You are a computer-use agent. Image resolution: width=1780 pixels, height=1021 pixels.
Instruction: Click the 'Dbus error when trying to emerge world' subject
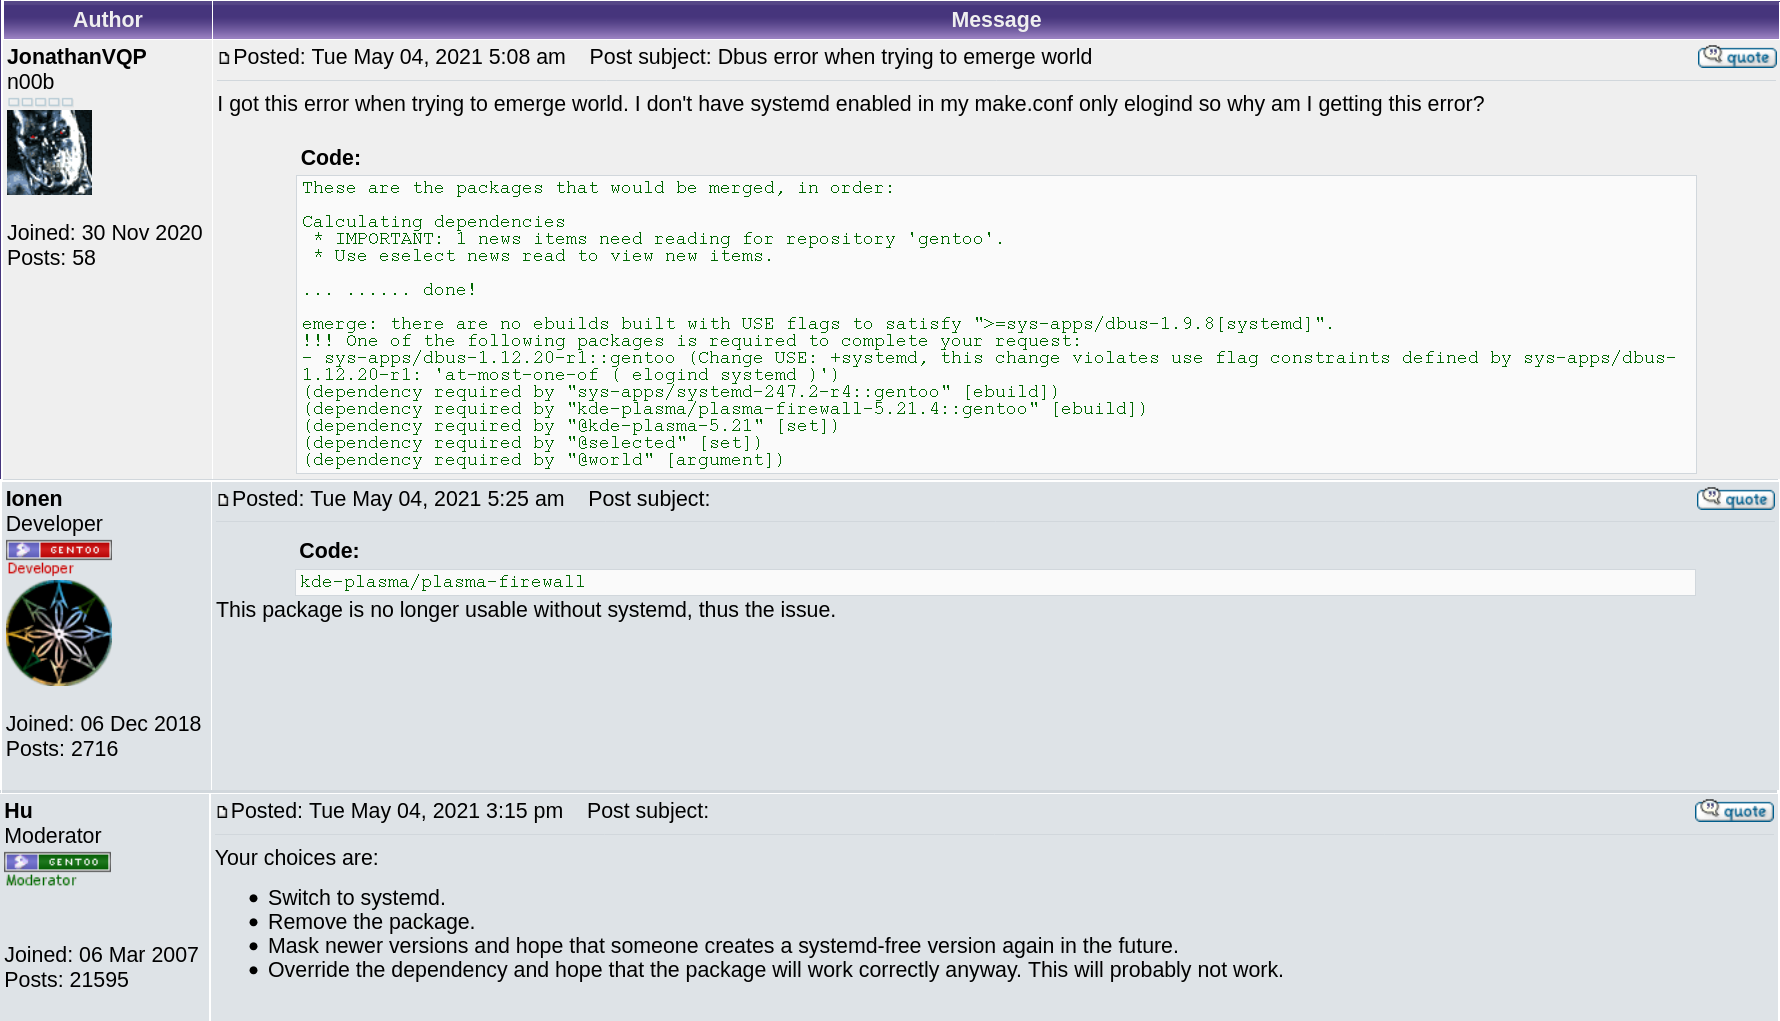[904, 57]
